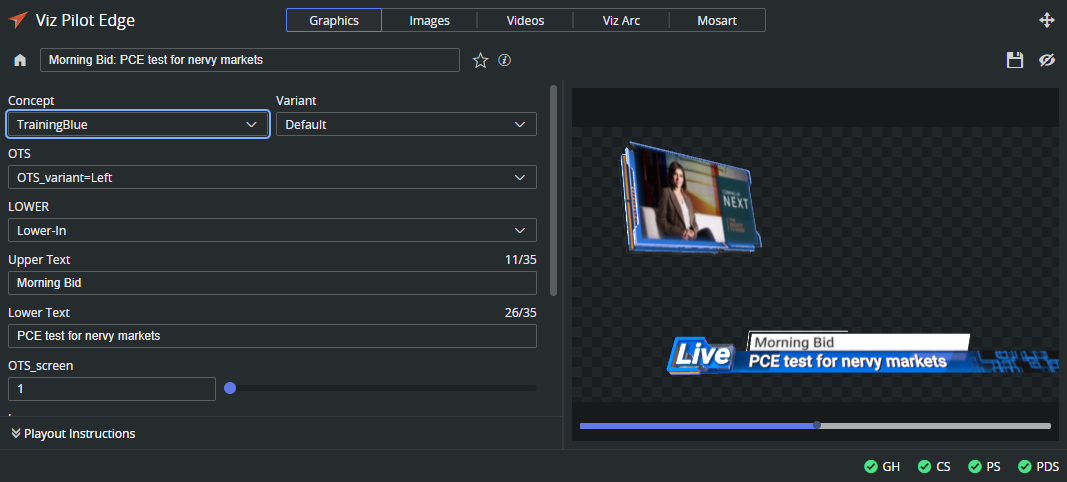
Task: Click the CS status check icon
Action: (x=923, y=466)
